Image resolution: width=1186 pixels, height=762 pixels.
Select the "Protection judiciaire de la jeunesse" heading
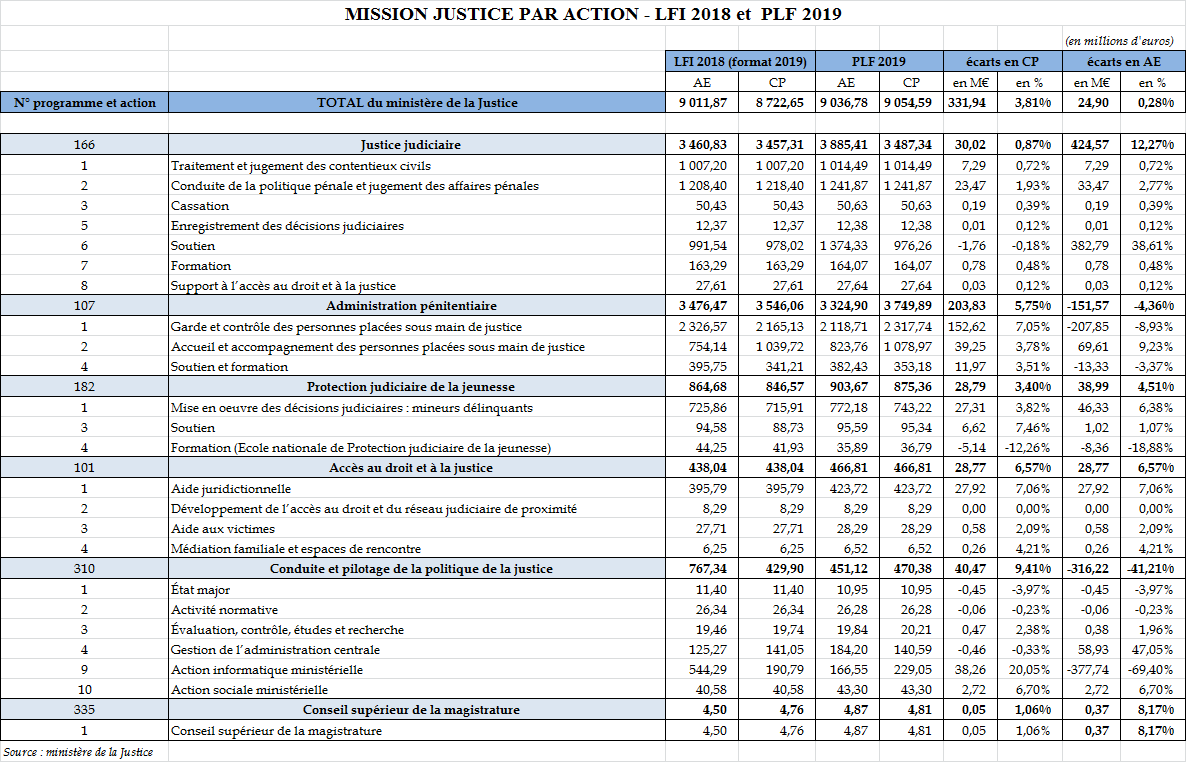point(417,386)
